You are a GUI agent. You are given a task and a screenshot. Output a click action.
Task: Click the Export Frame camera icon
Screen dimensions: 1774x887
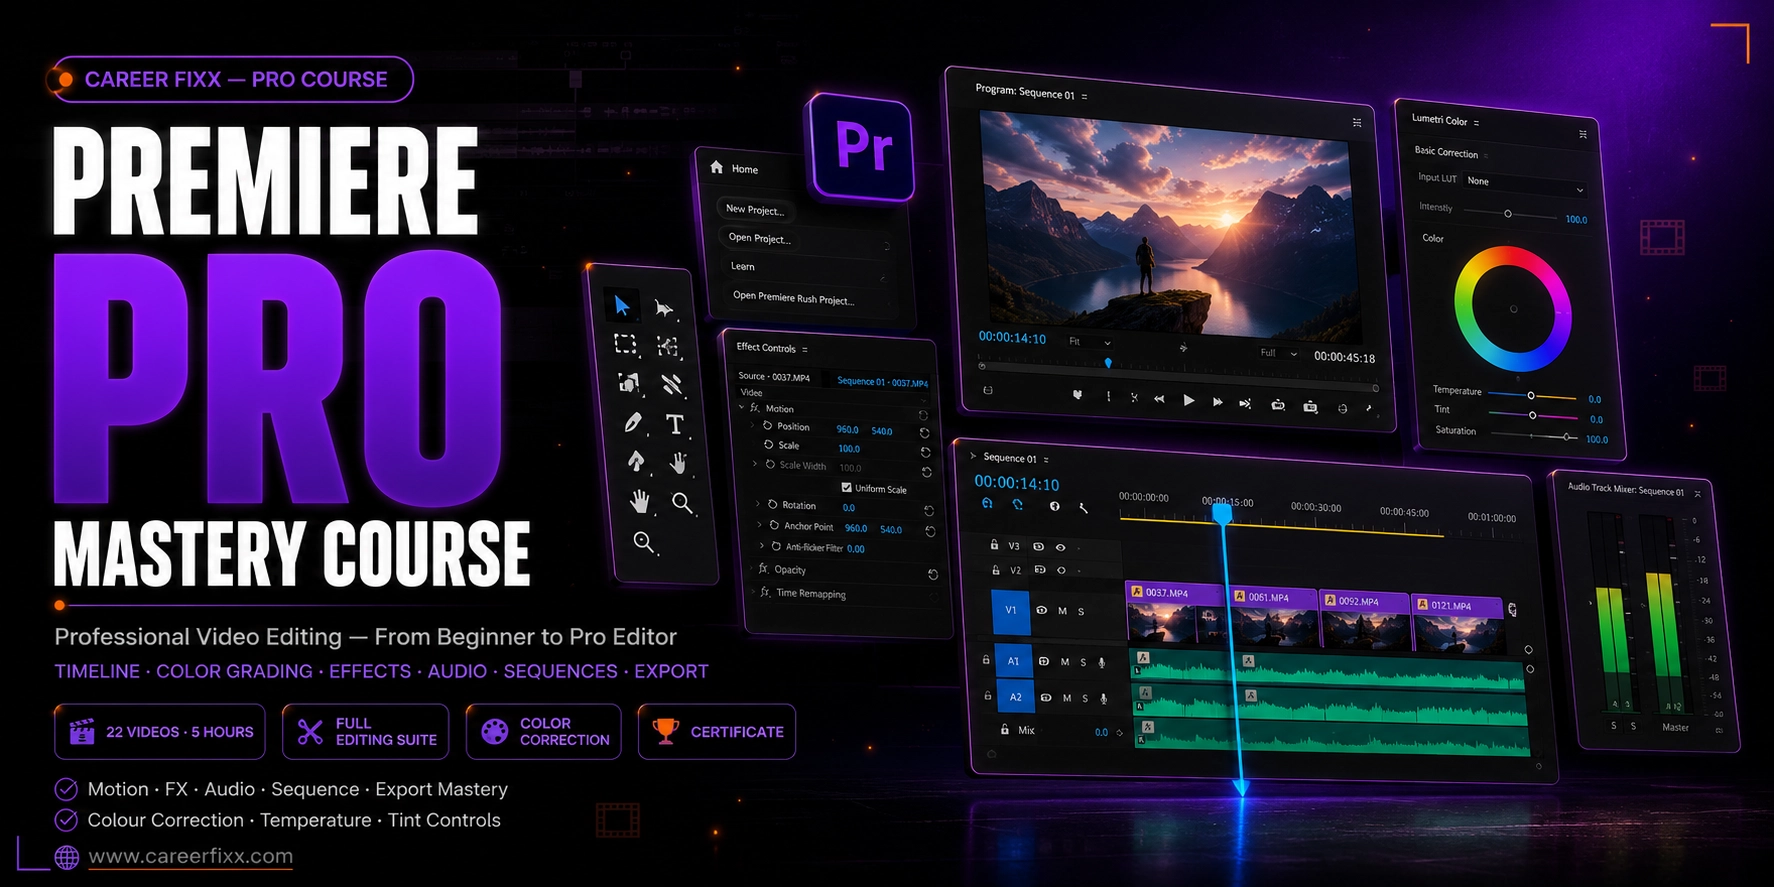[1310, 407]
